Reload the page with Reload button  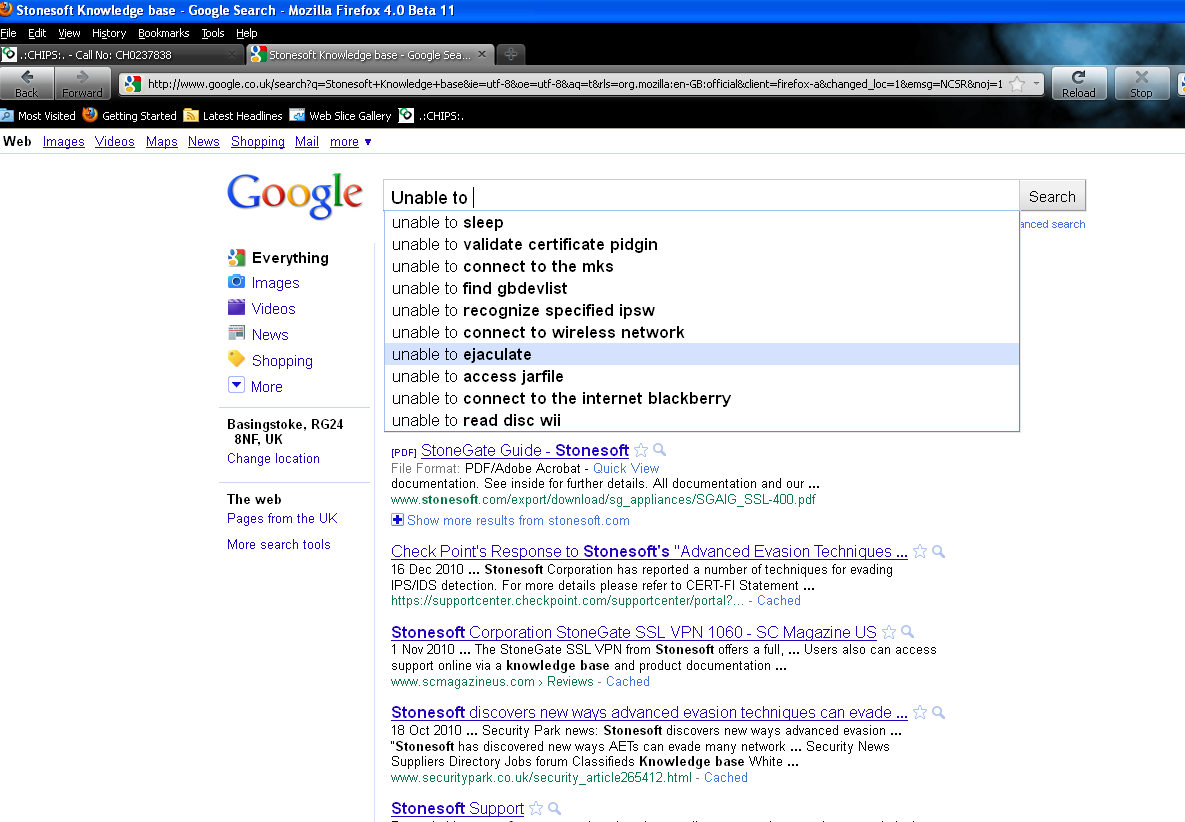coord(1078,83)
